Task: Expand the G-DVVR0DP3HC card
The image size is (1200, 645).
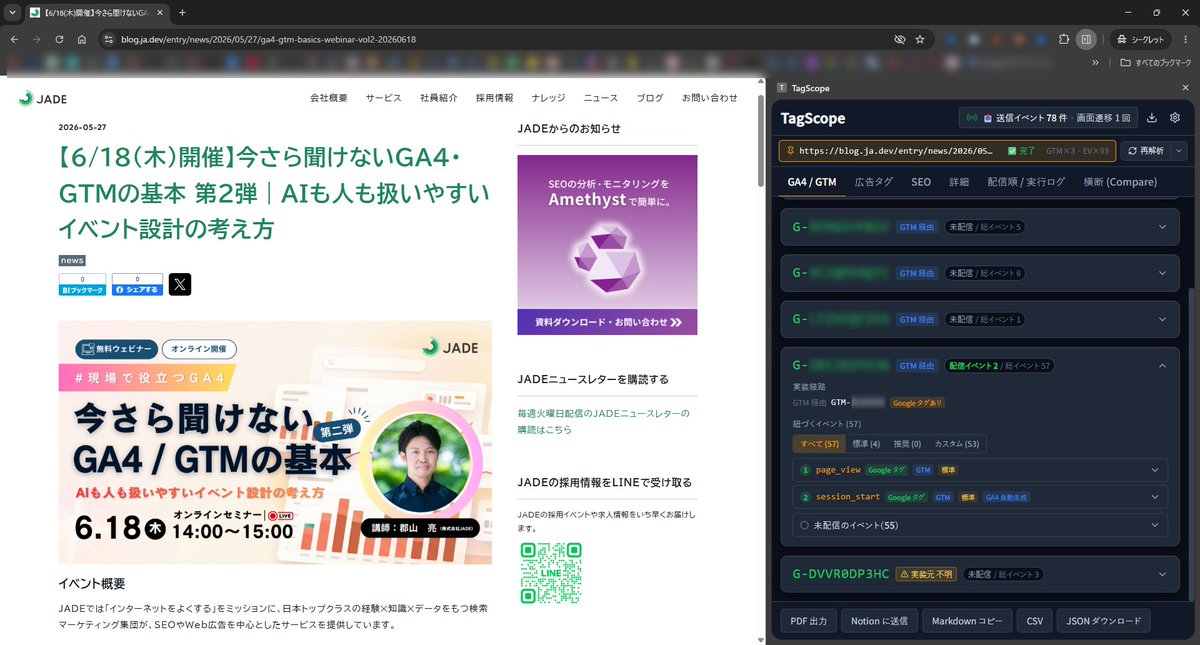Action: [x=980, y=574]
